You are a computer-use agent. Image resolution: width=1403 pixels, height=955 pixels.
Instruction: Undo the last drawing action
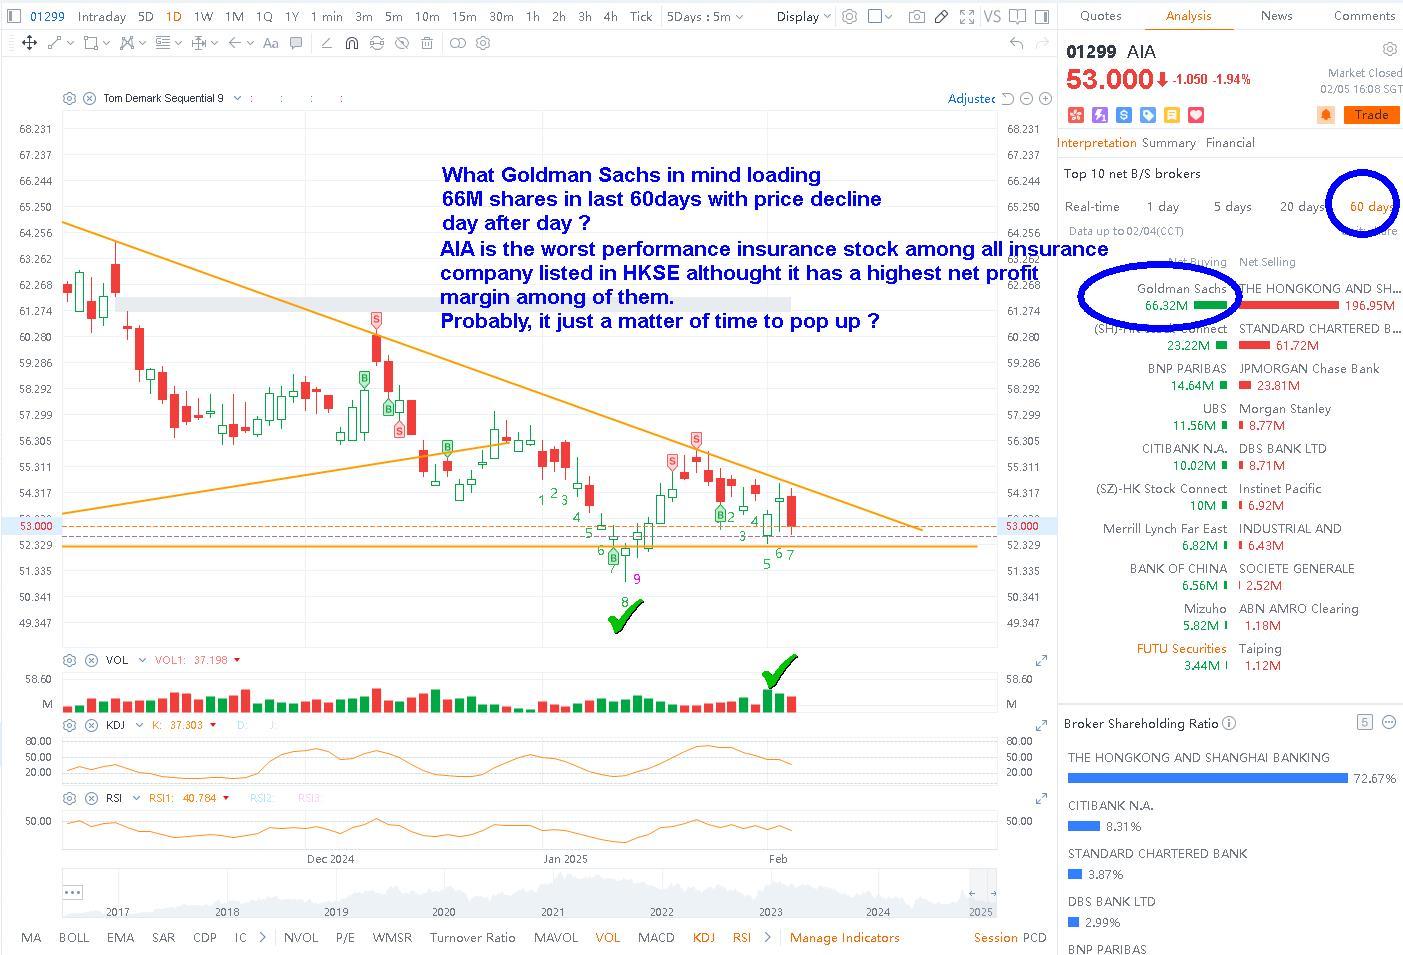1016,43
